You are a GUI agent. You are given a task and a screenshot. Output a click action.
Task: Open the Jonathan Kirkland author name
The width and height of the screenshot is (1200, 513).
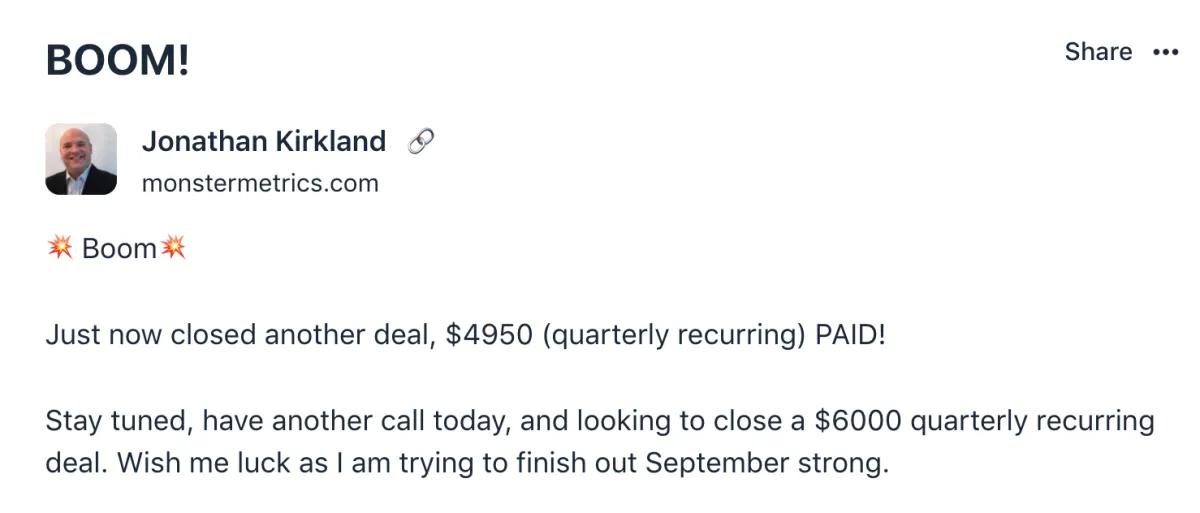[x=264, y=142]
